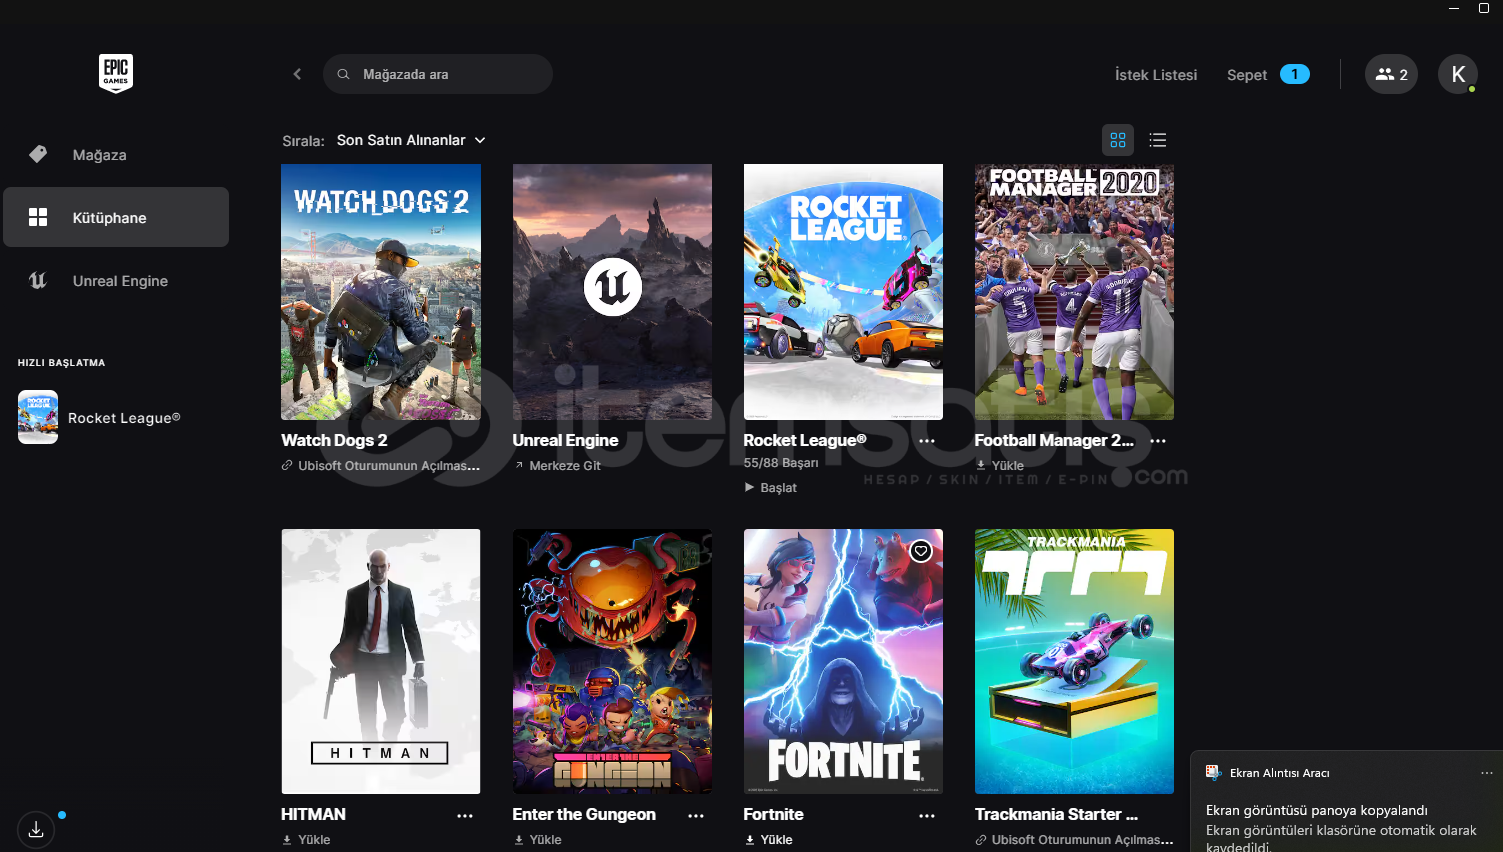Open the friends list icon
This screenshot has height=852, width=1503.
[1391, 74]
